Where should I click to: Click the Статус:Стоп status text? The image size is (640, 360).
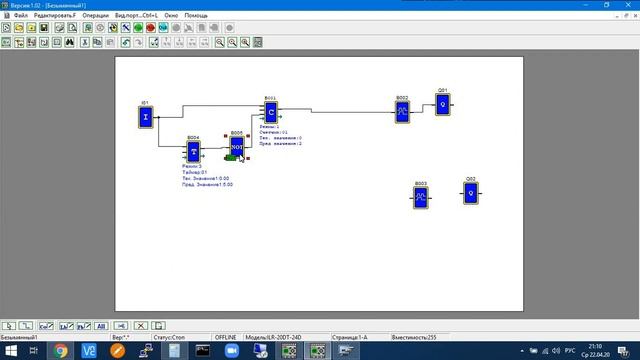click(169, 338)
